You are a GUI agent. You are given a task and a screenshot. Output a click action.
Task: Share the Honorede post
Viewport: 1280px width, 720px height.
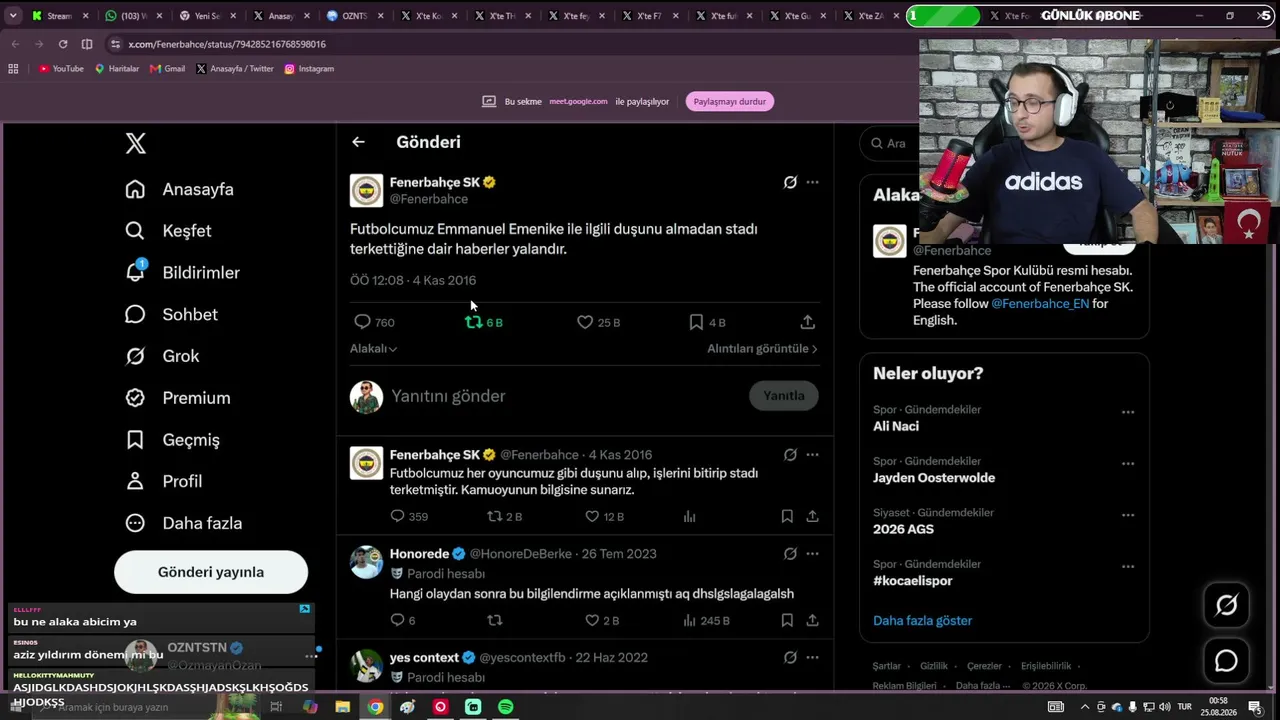812,620
